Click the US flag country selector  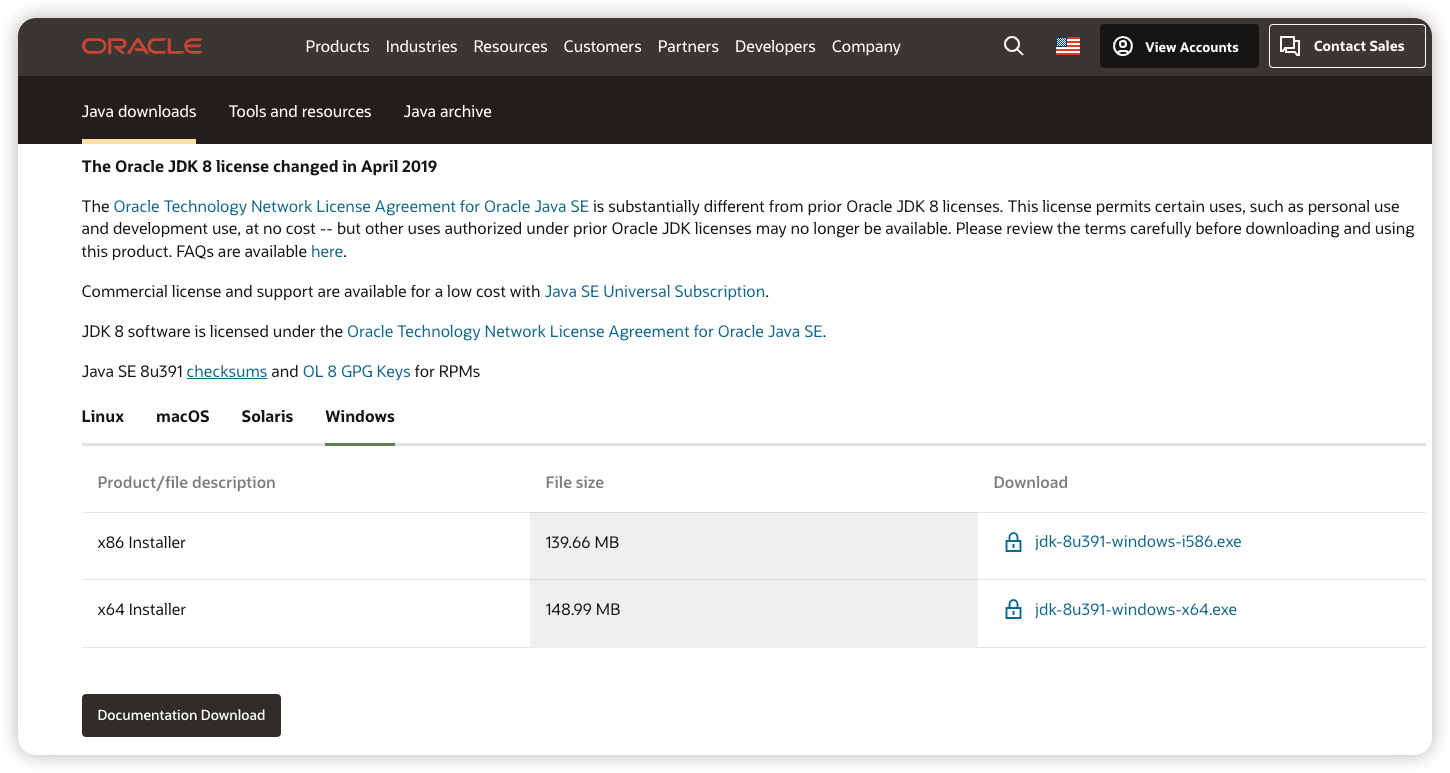1067,46
